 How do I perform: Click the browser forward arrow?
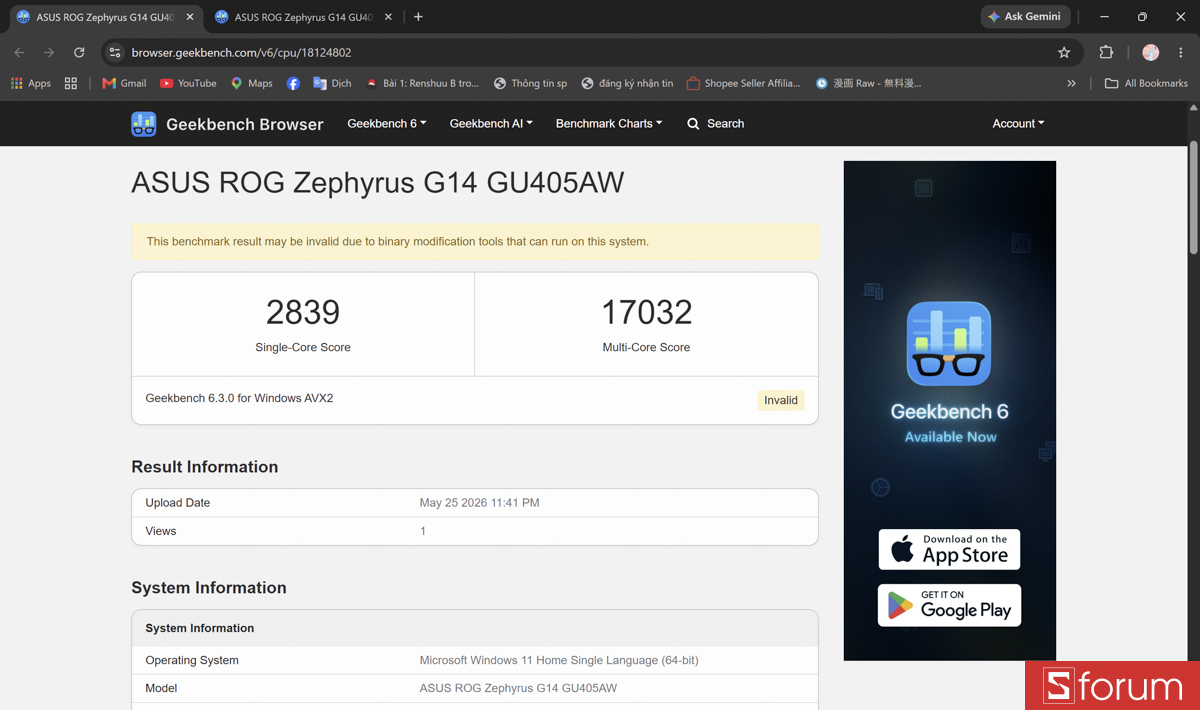49,52
